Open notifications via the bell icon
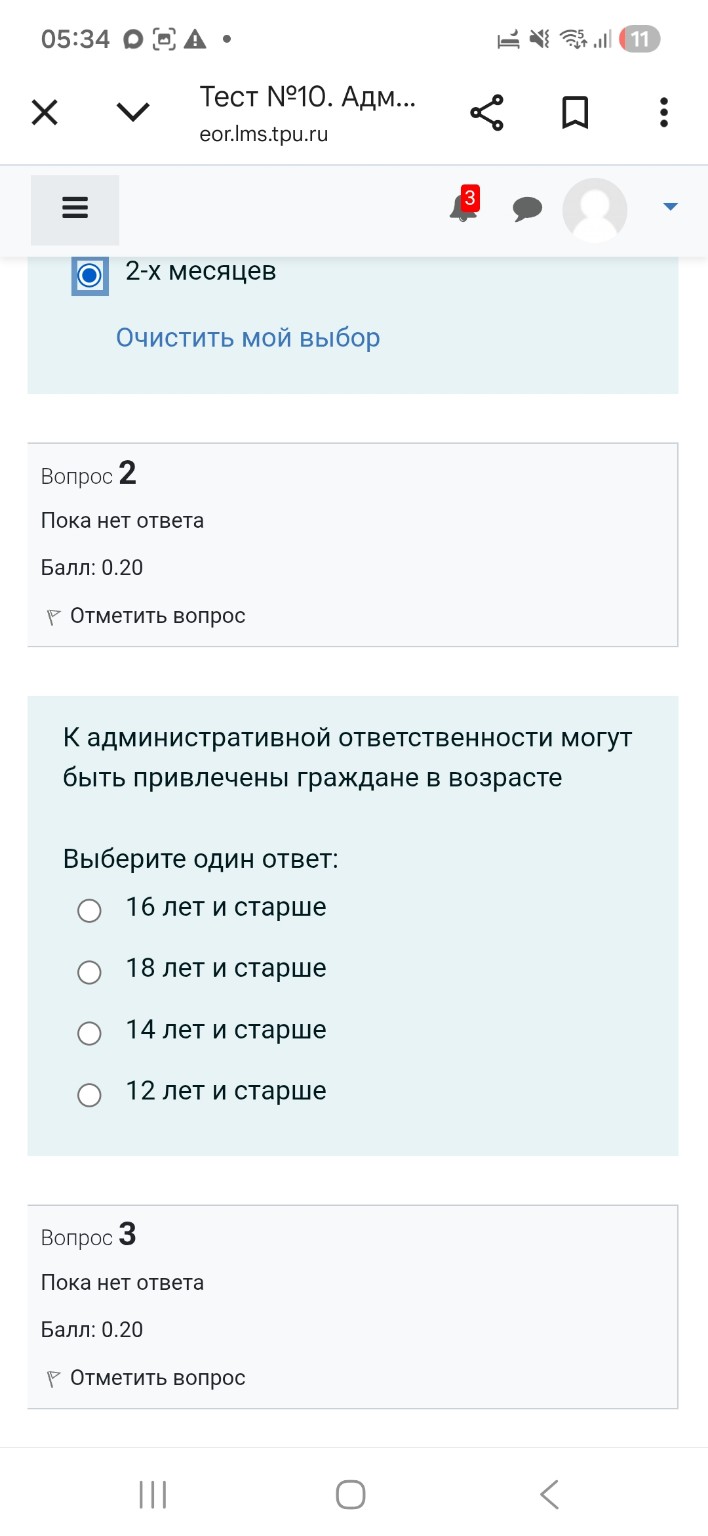 [462, 210]
